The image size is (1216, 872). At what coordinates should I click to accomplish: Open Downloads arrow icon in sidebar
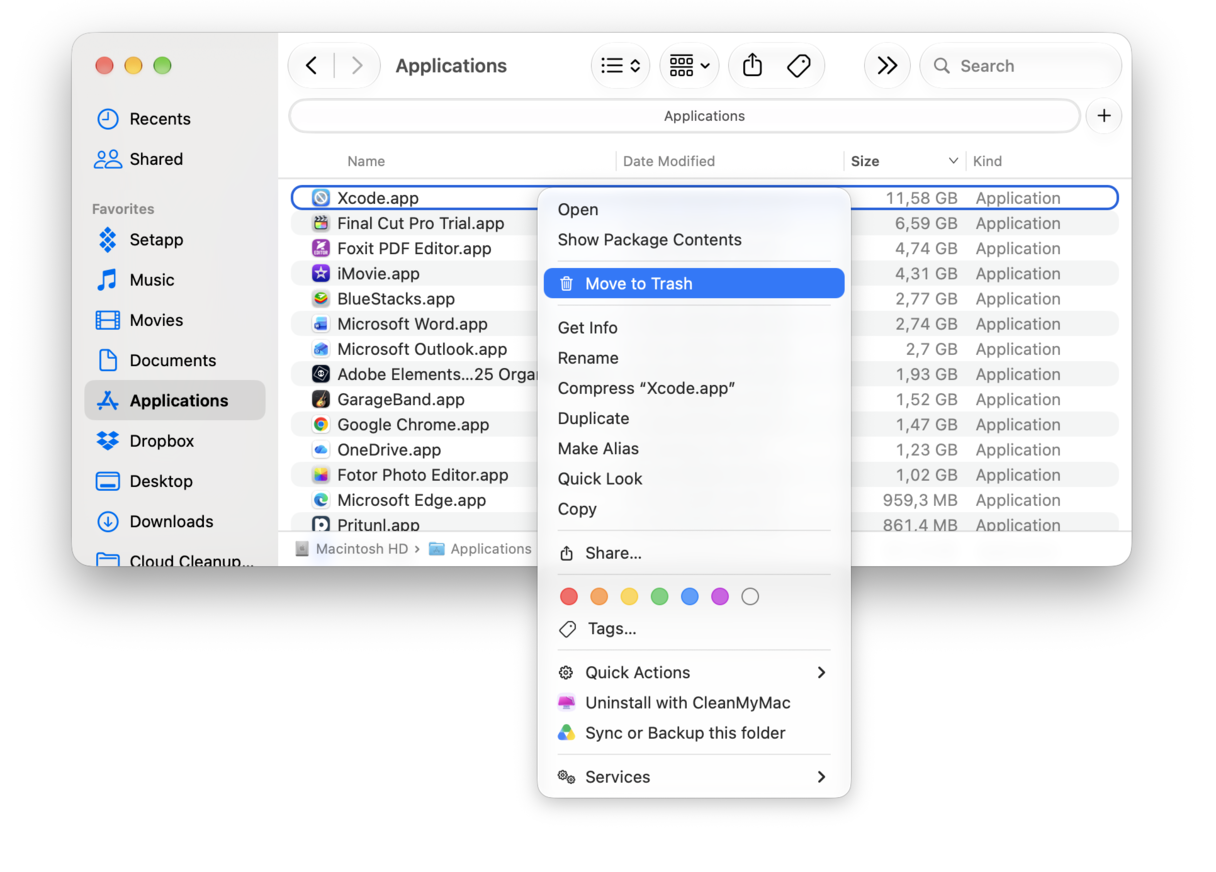click(x=108, y=521)
